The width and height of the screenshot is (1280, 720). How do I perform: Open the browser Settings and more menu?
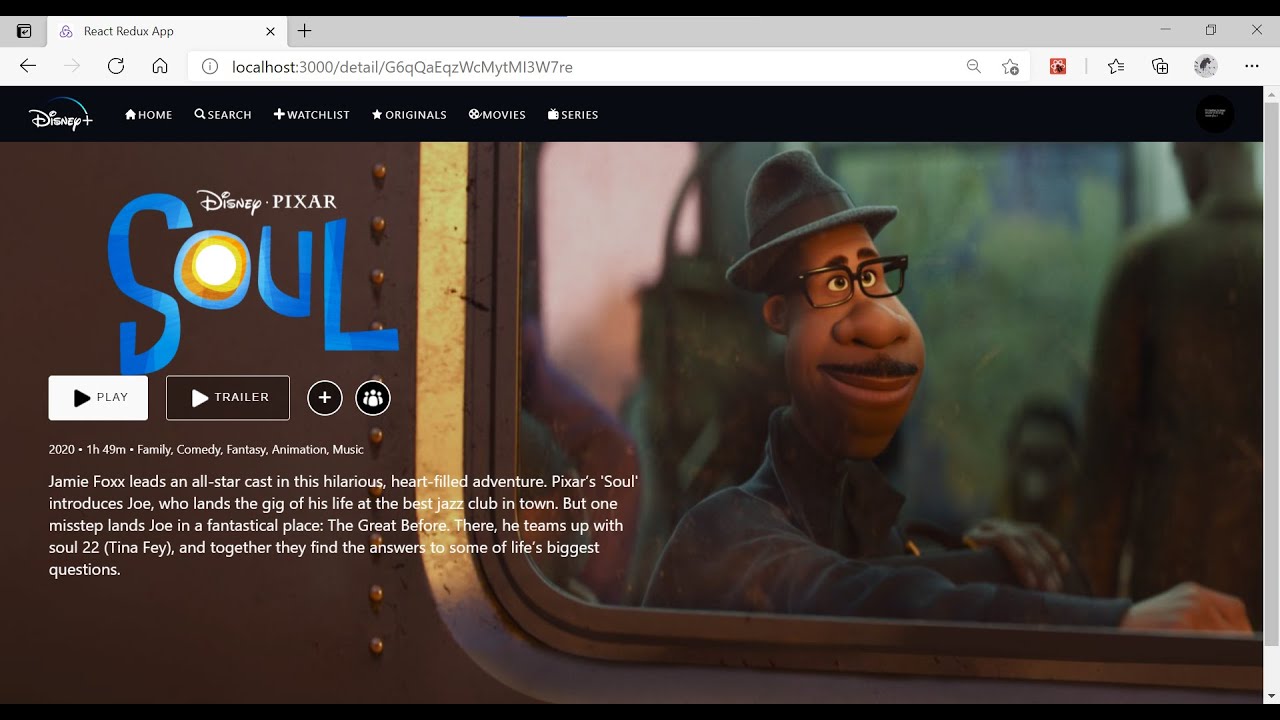pos(1252,67)
